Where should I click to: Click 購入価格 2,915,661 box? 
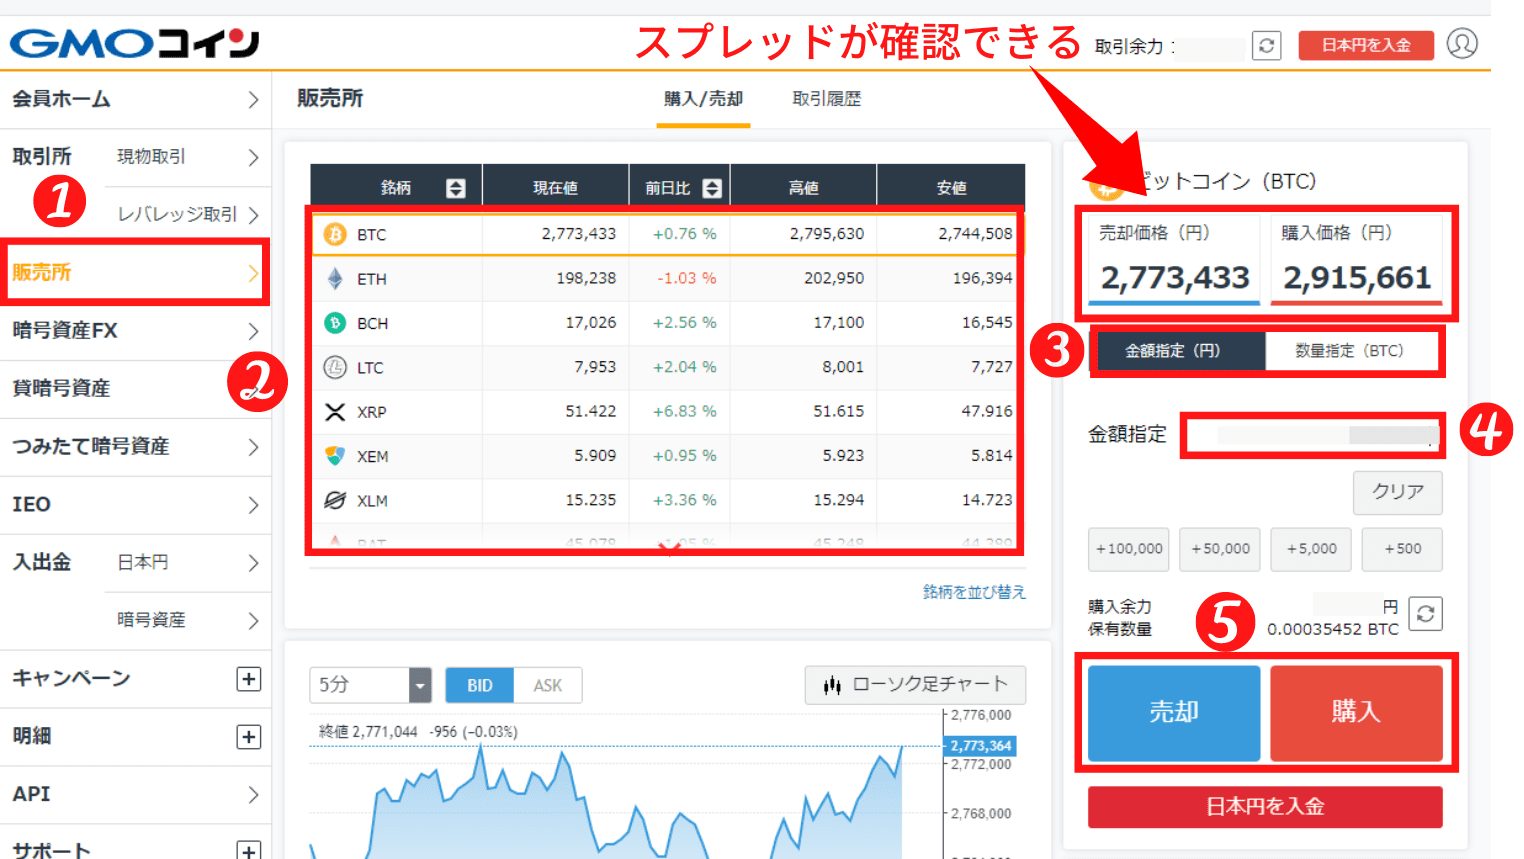pos(1356,260)
